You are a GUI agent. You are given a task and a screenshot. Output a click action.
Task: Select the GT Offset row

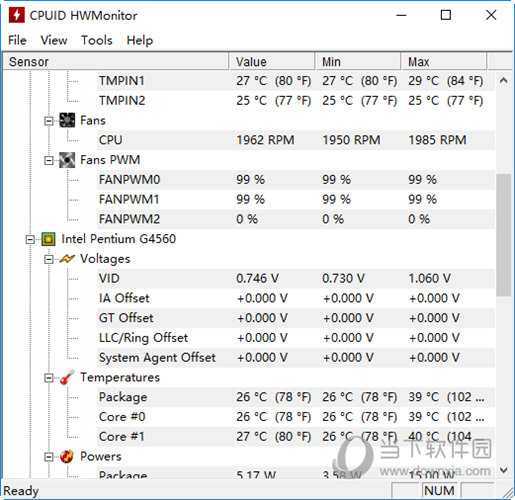tap(296, 318)
